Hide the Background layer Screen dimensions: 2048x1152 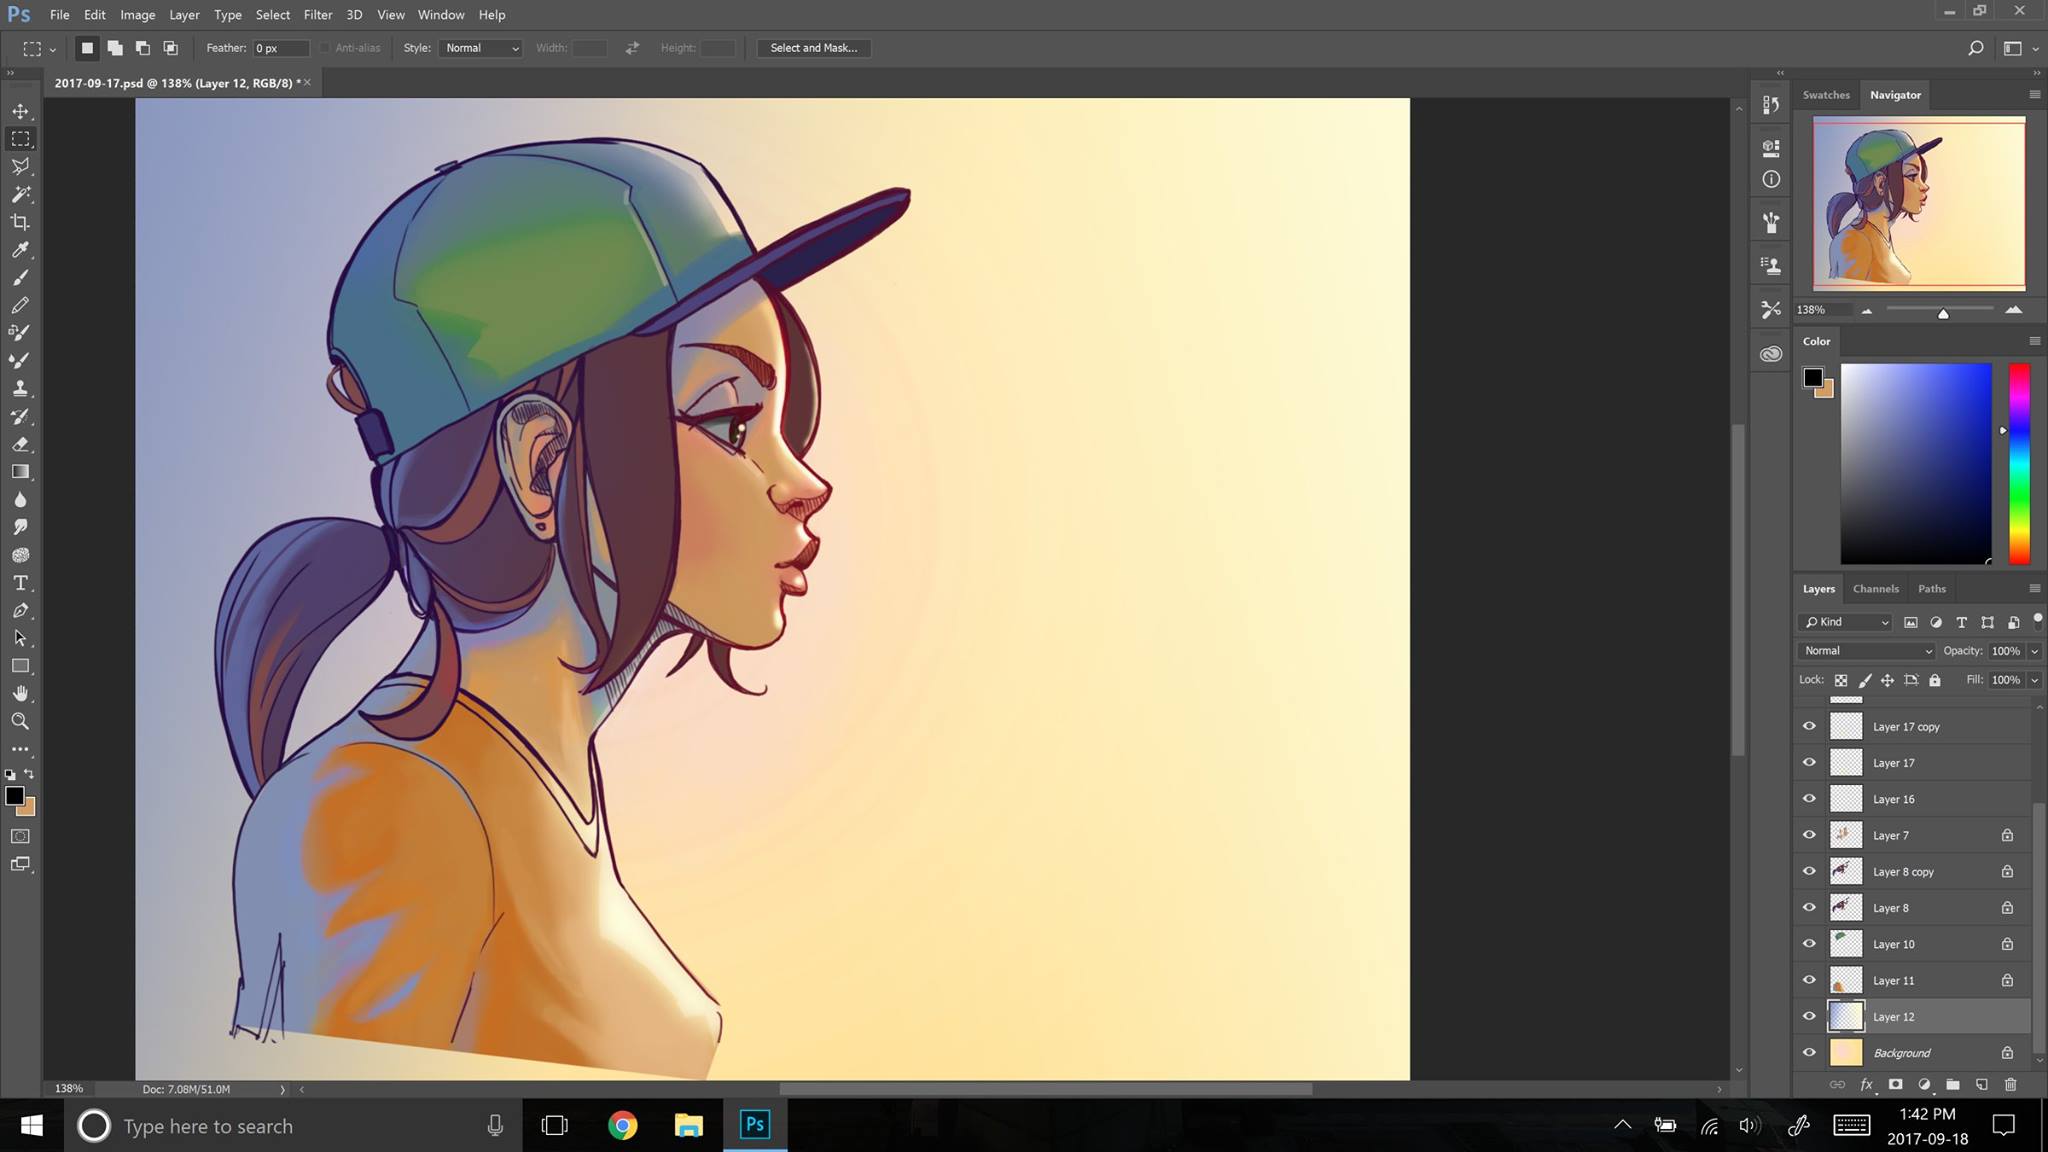coord(1809,1052)
